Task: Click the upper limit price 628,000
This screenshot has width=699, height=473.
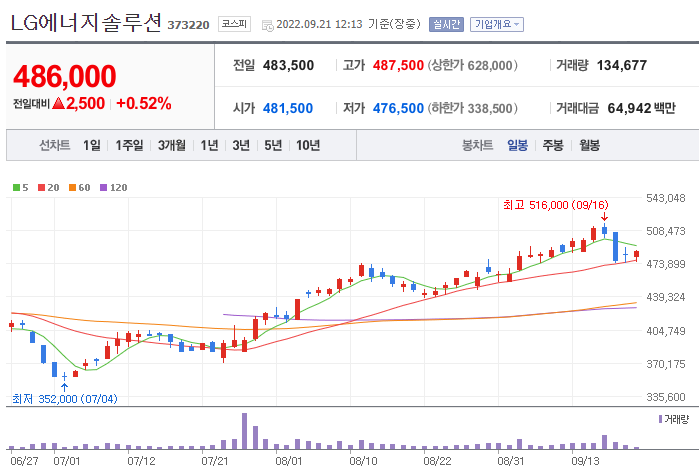Action: point(489,66)
